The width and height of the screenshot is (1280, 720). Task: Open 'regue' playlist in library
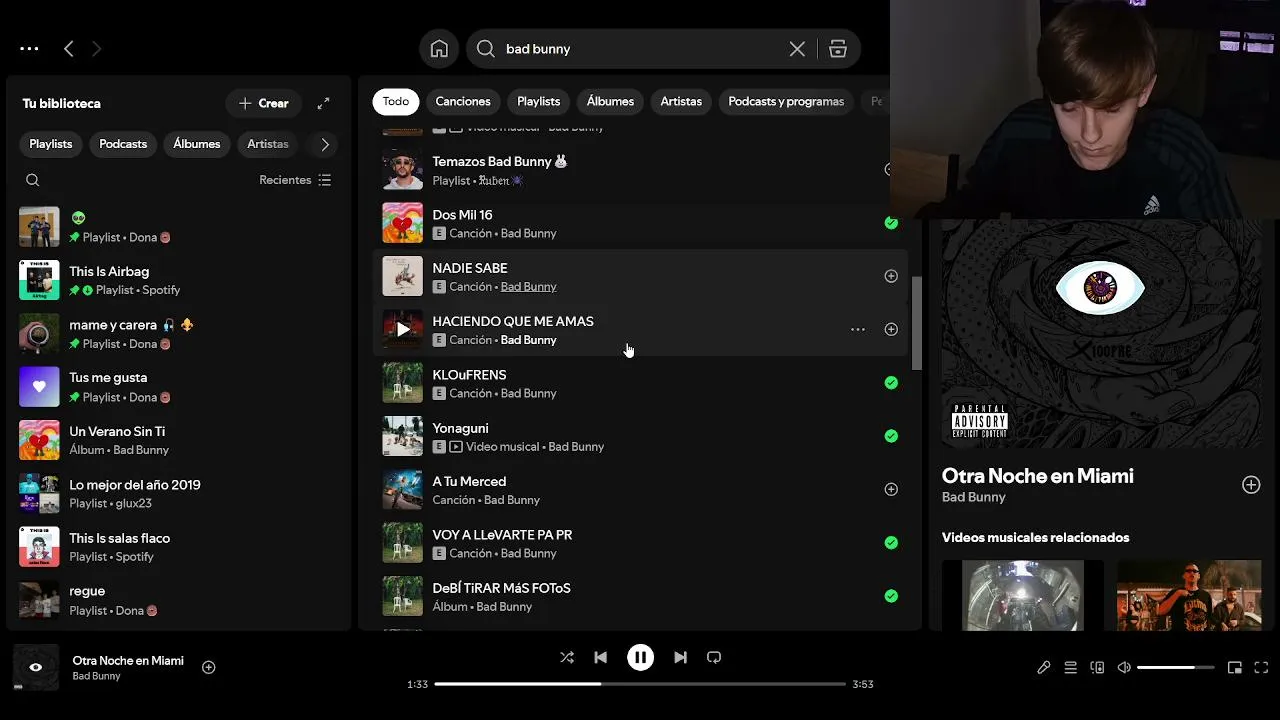[179, 601]
